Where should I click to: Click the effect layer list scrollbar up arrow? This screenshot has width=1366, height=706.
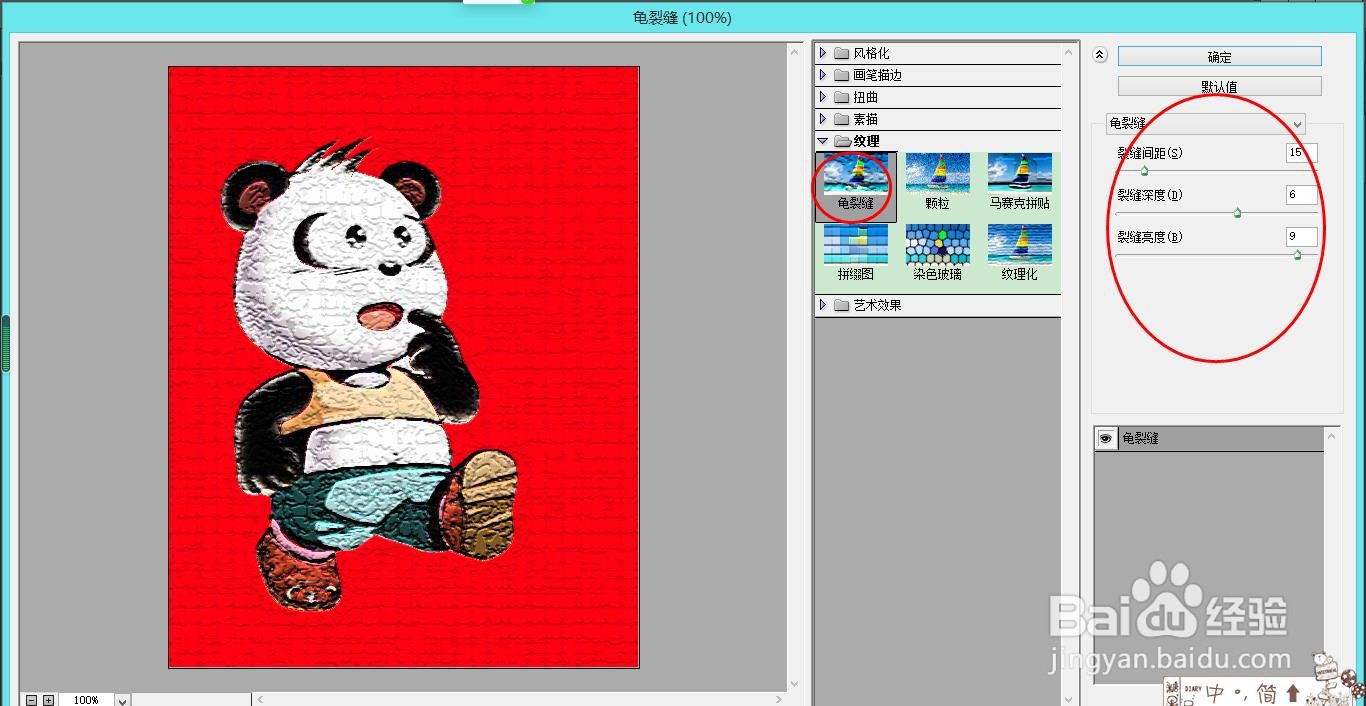click(1331, 436)
